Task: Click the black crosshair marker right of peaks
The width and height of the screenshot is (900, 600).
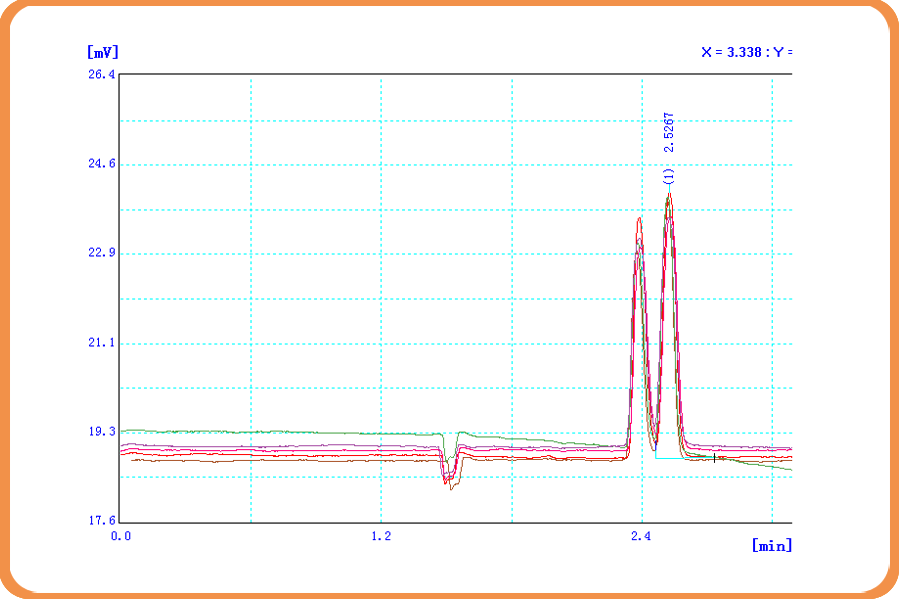Action: pos(715,457)
